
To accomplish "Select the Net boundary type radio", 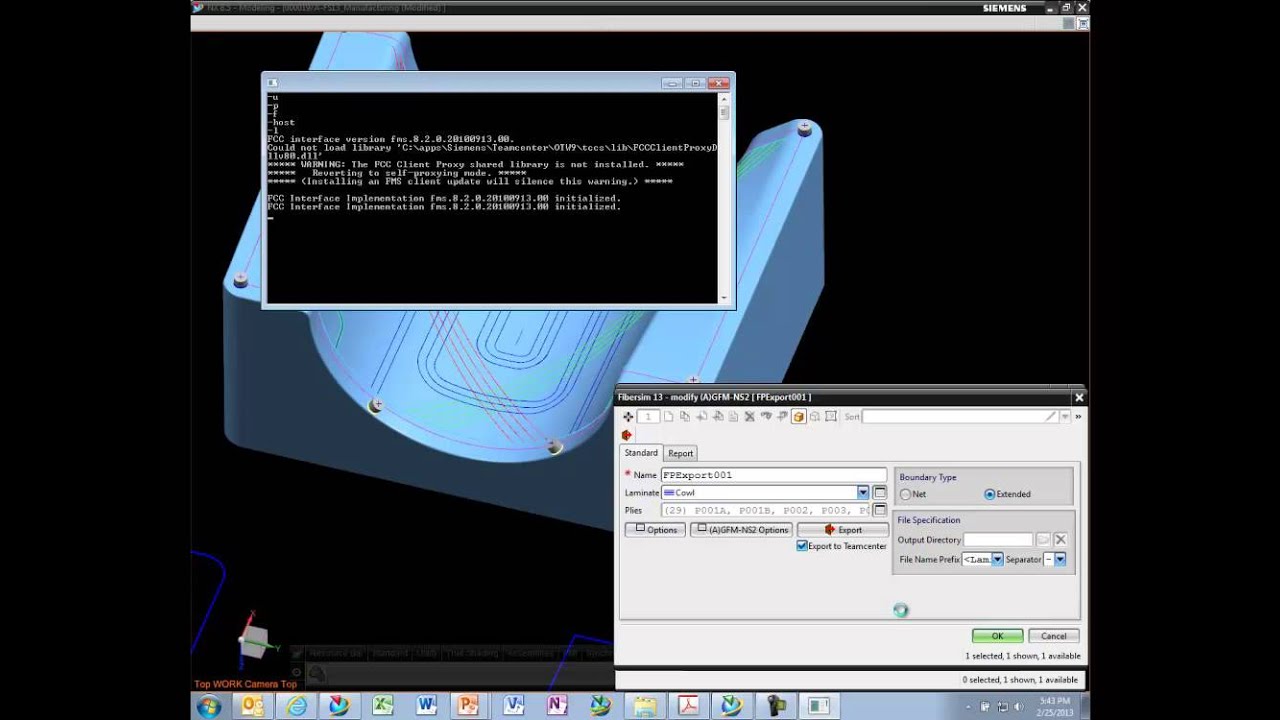I will click(905, 494).
